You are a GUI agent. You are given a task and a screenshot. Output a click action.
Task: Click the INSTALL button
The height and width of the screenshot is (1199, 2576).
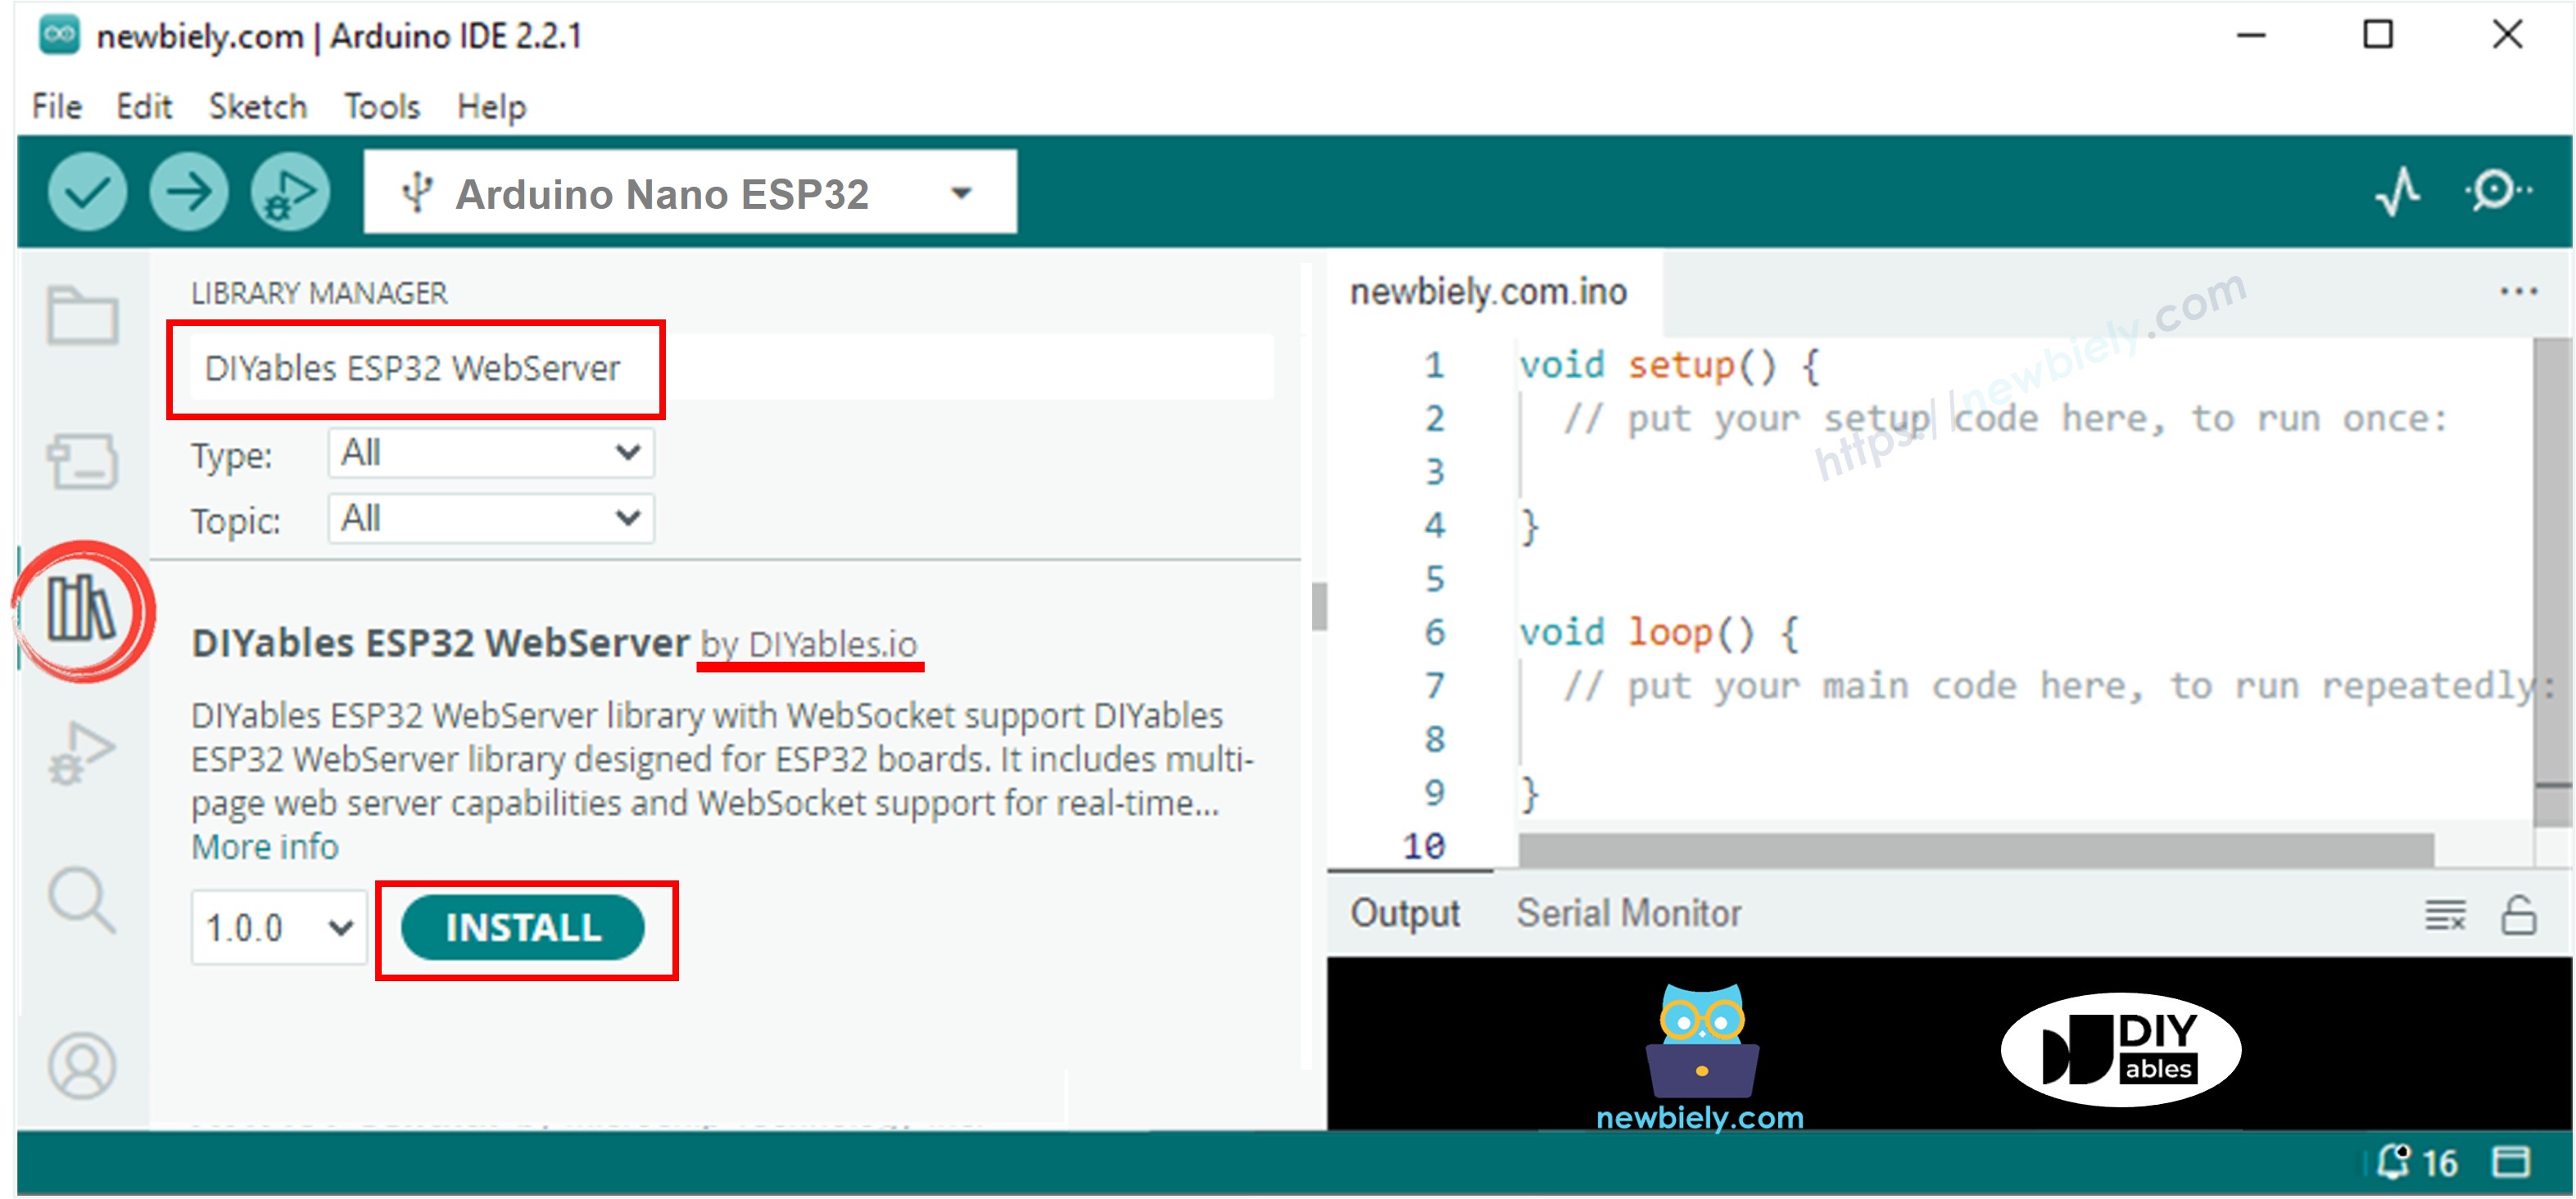(524, 927)
